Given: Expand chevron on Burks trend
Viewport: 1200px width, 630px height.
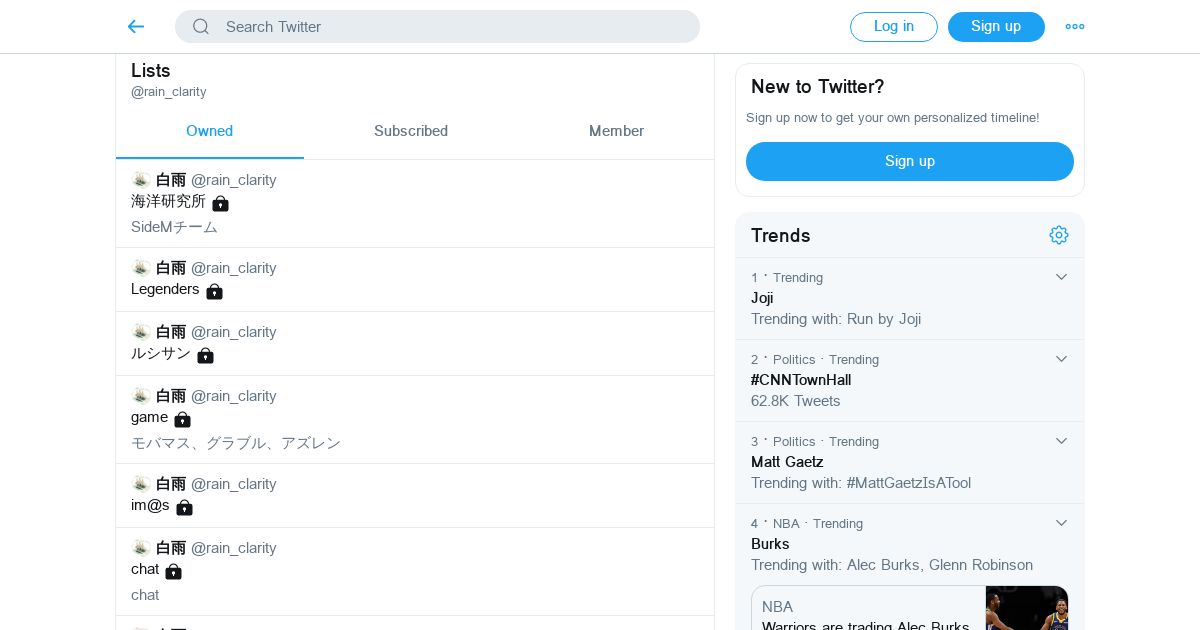Looking at the screenshot, I should click(x=1062, y=523).
